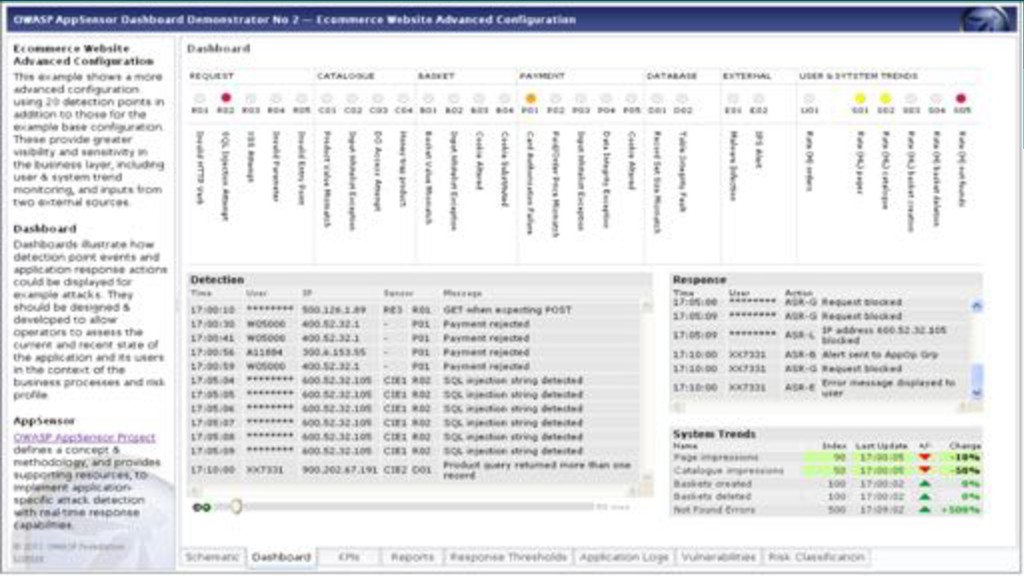
Task: Click the Response panel scroll-up arrow
Action: point(976,306)
